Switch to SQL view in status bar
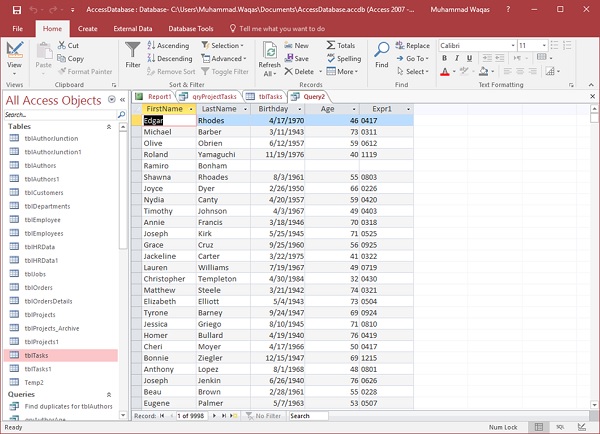 [563, 427]
